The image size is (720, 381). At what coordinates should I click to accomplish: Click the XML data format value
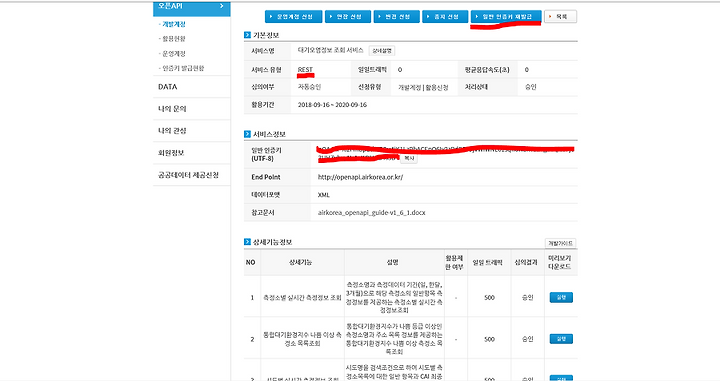coord(324,195)
